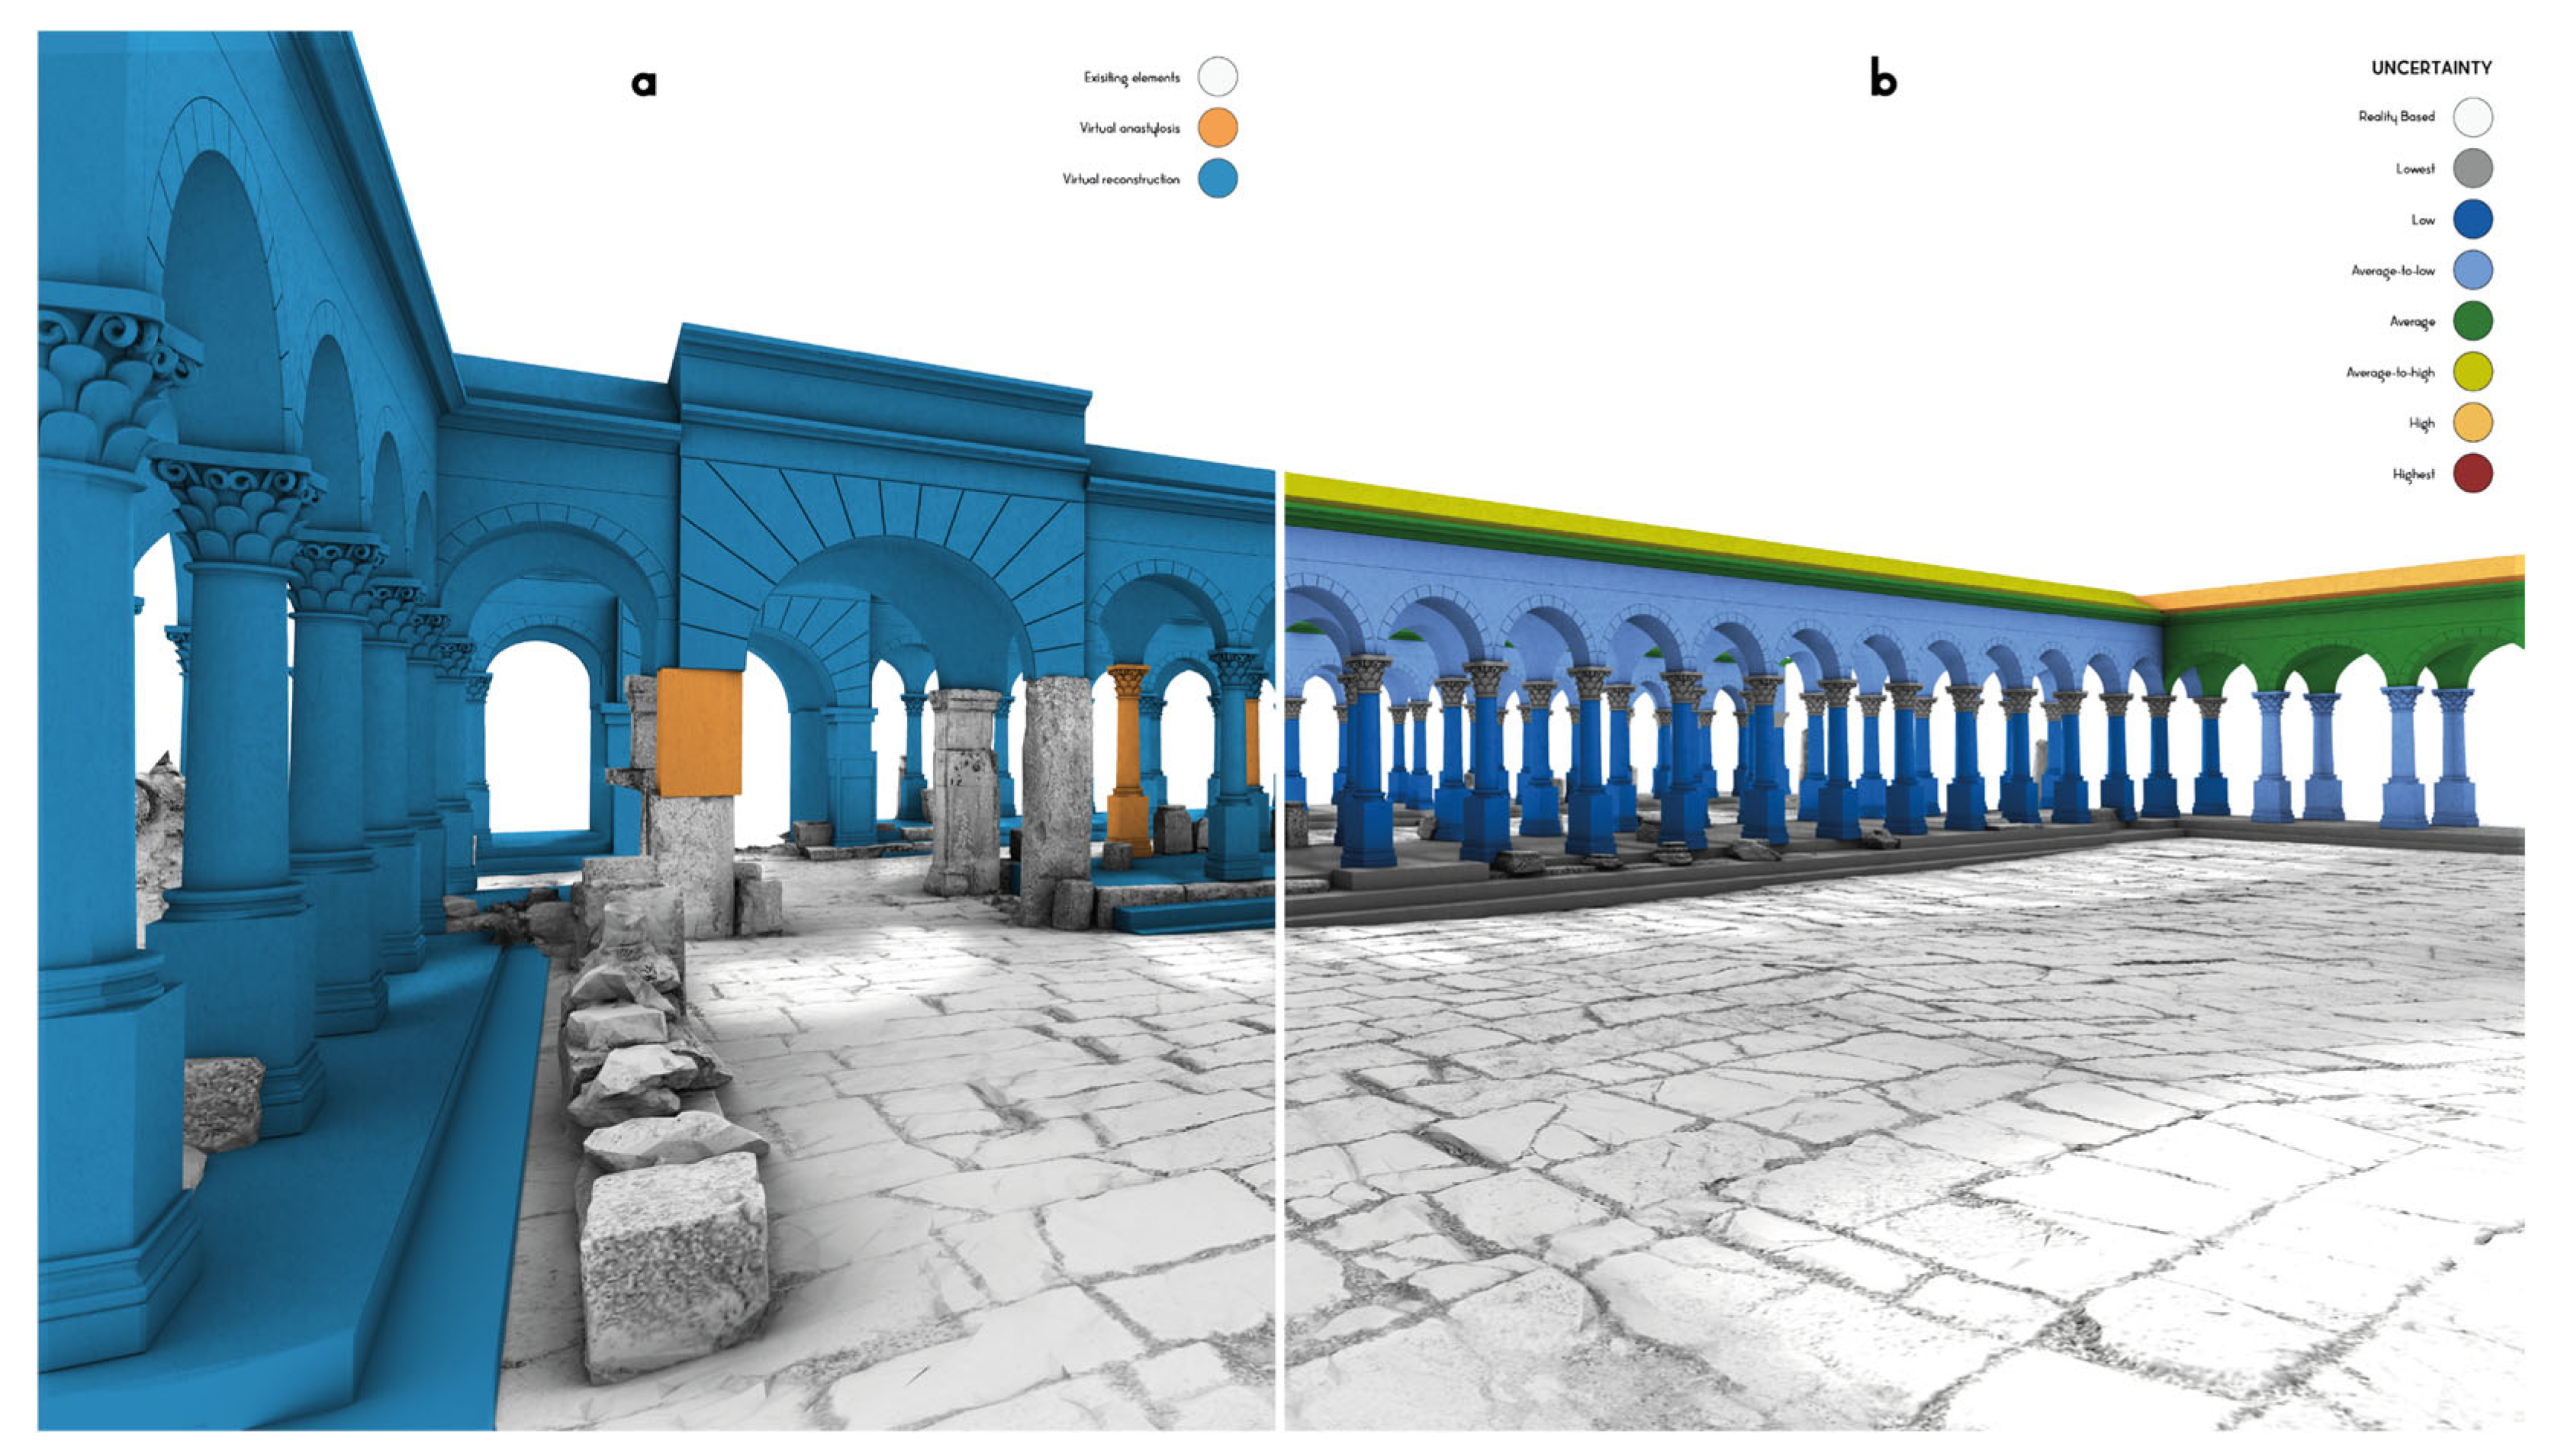The image size is (2558, 1456).
Task: Click the Virtual reconstruction text label
Action: [x=1121, y=179]
